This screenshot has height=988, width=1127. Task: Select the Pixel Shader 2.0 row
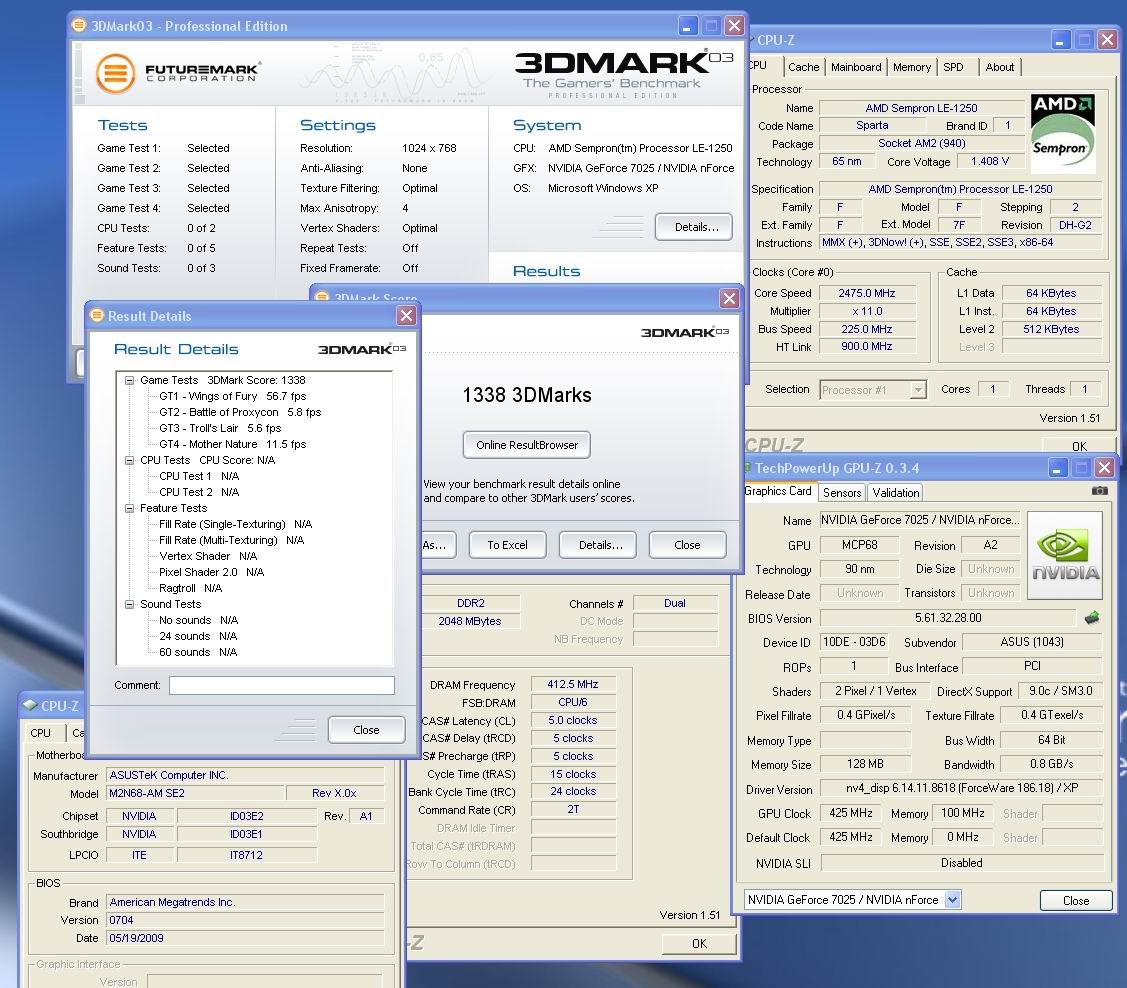point(211,572)
